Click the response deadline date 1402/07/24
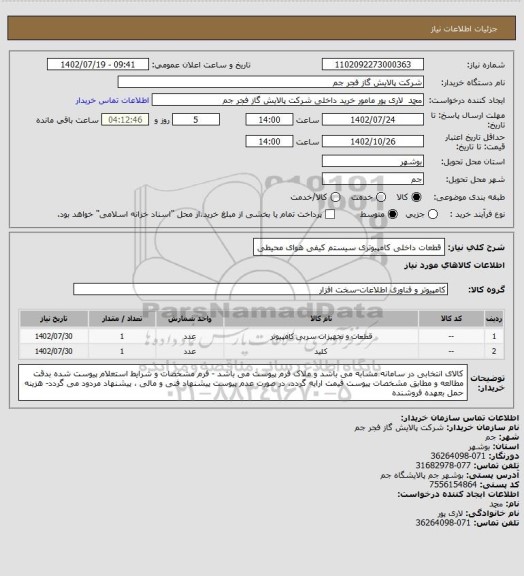The image size is (524, 576). click(373, 120)
